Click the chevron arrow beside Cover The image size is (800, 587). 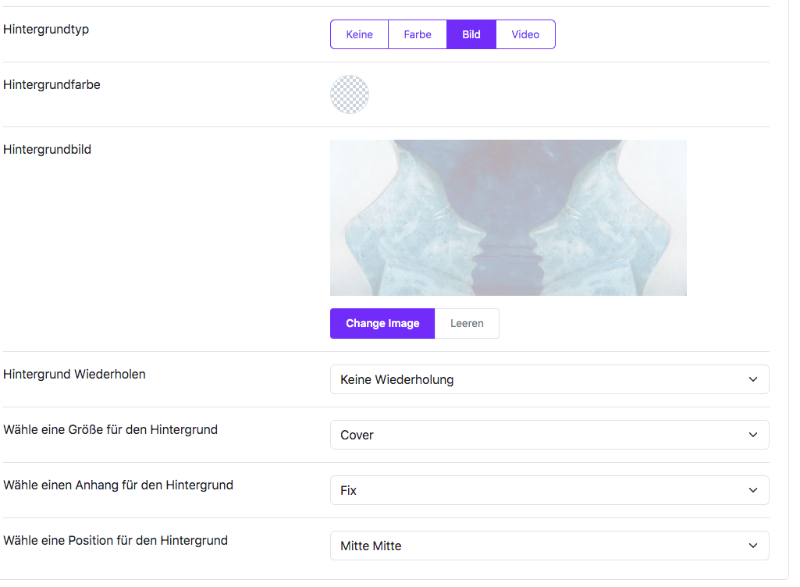click(753, 435)
